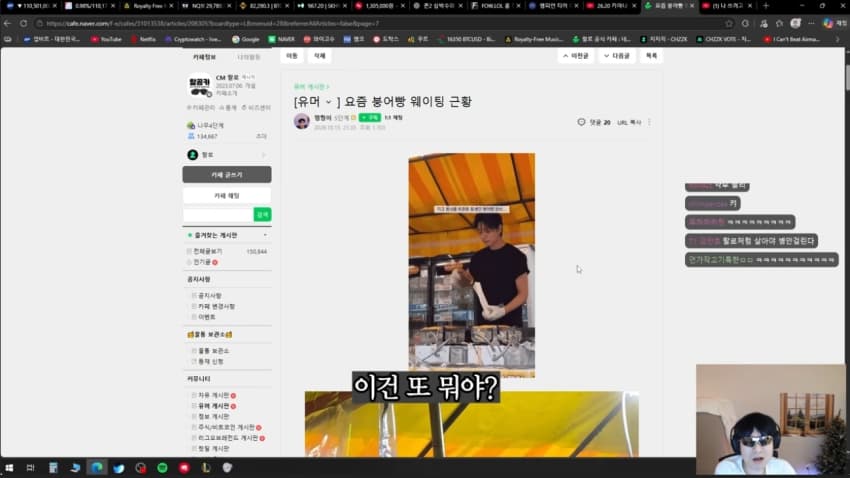Click the cafe search input field
The image size is (850, 478).
click(218, 215)
